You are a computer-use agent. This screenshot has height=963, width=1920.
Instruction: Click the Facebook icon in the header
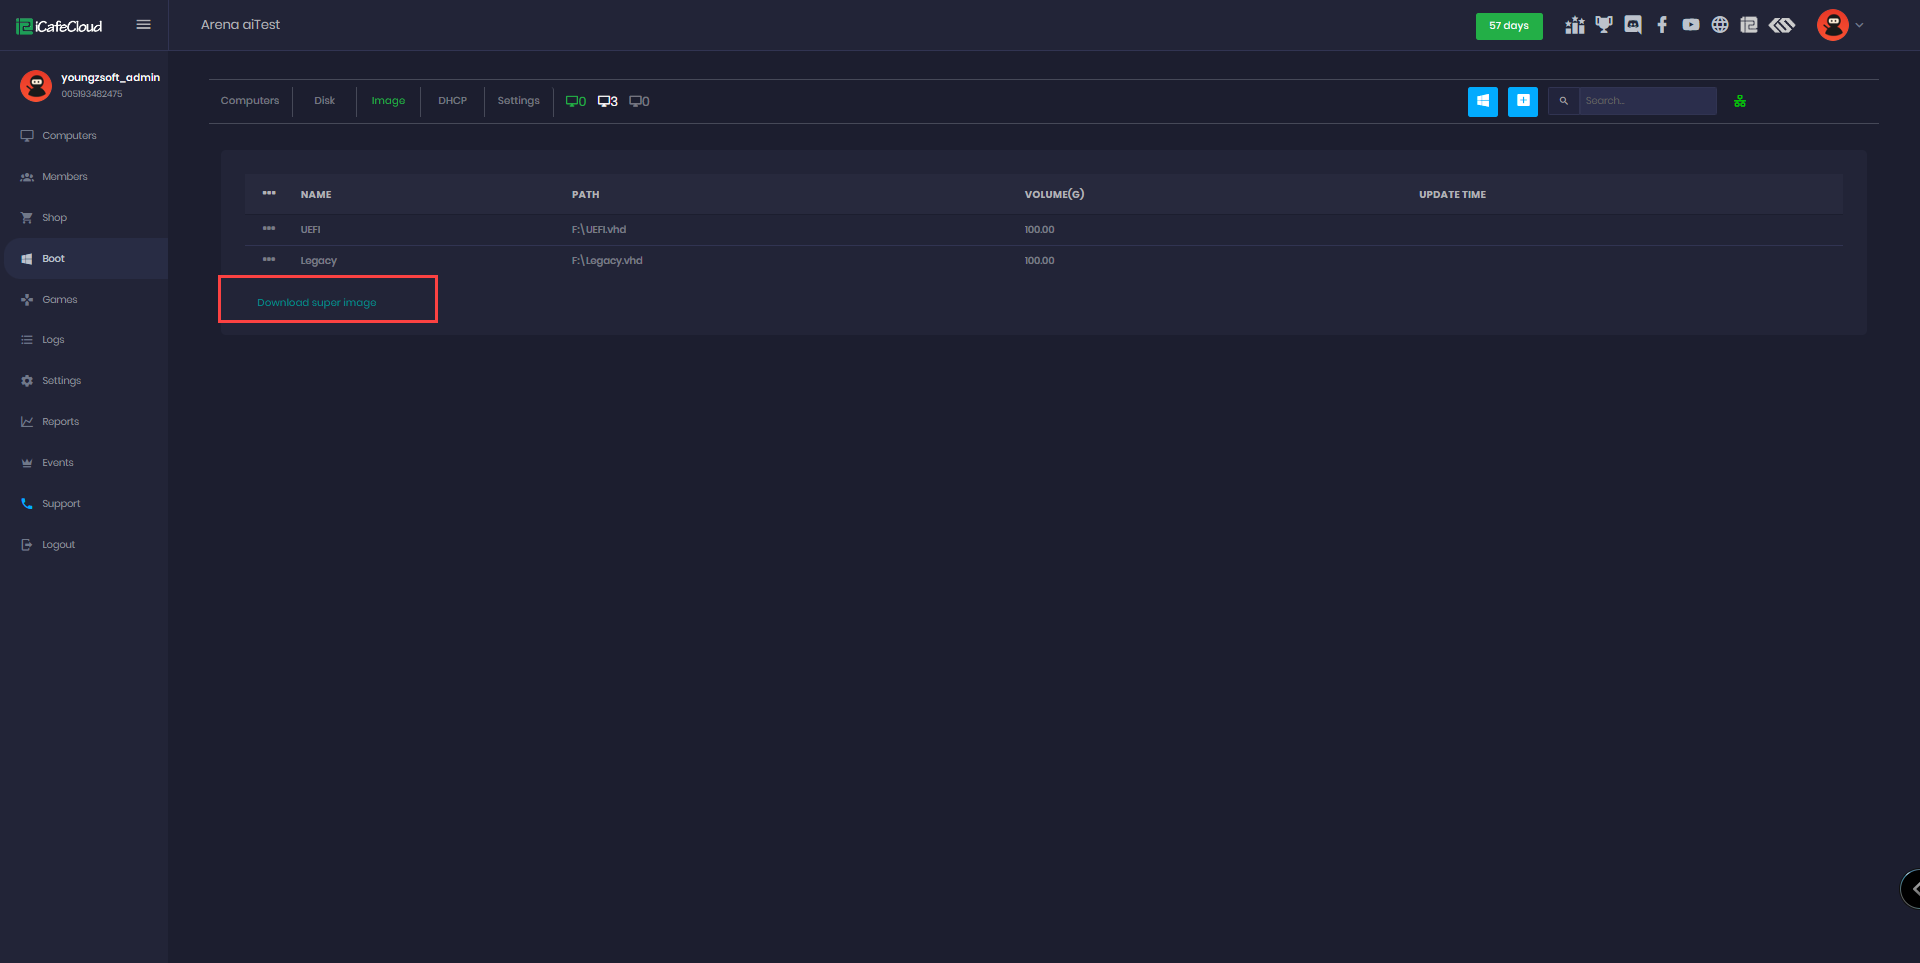click(x=1663, y=25)
